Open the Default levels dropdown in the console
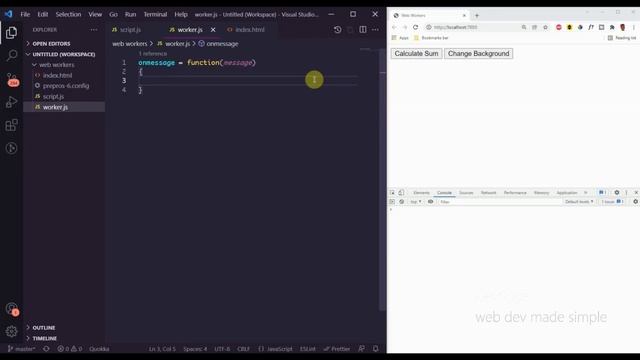Image resolution: width=640 pixels, height=360 pixels. click(579, 202)
